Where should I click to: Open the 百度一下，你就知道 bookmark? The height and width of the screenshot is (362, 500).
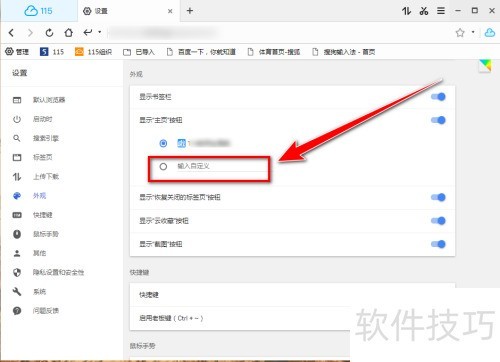[201, 52]
